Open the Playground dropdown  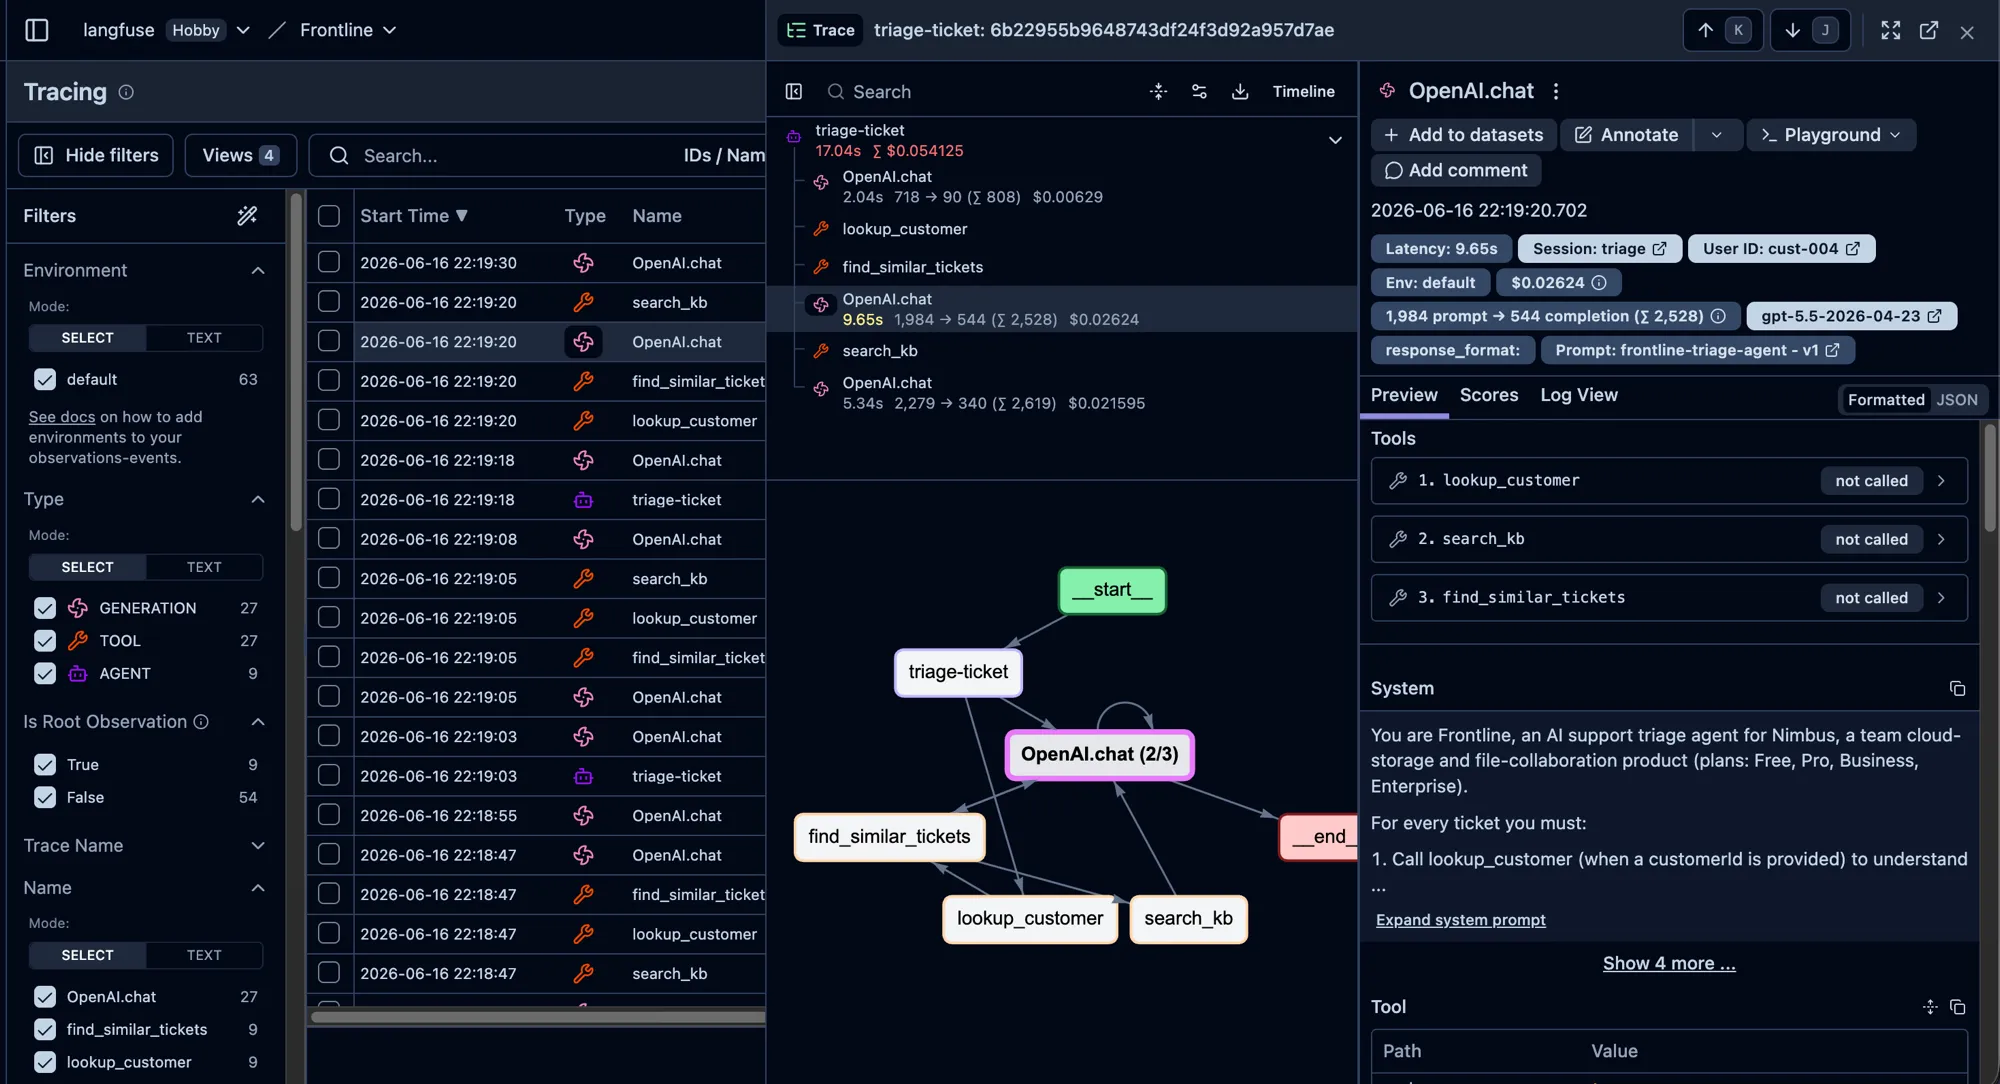pos(1831,135)
